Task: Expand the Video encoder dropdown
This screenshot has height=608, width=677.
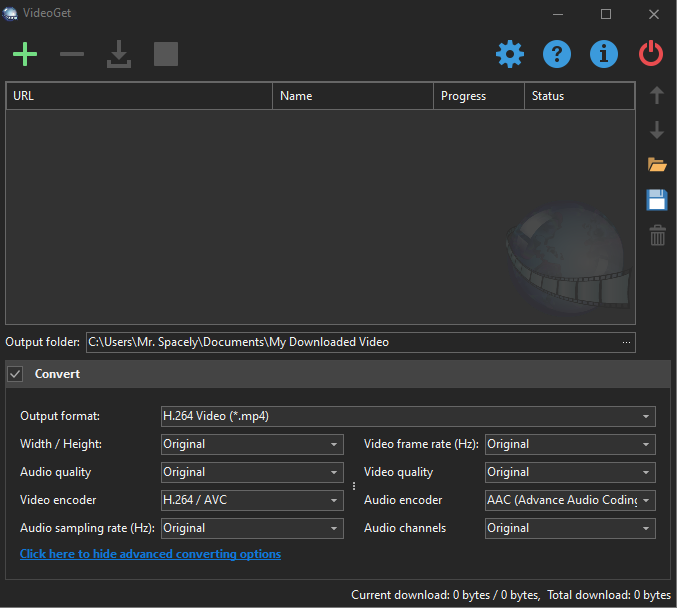Action: point(252,500)
